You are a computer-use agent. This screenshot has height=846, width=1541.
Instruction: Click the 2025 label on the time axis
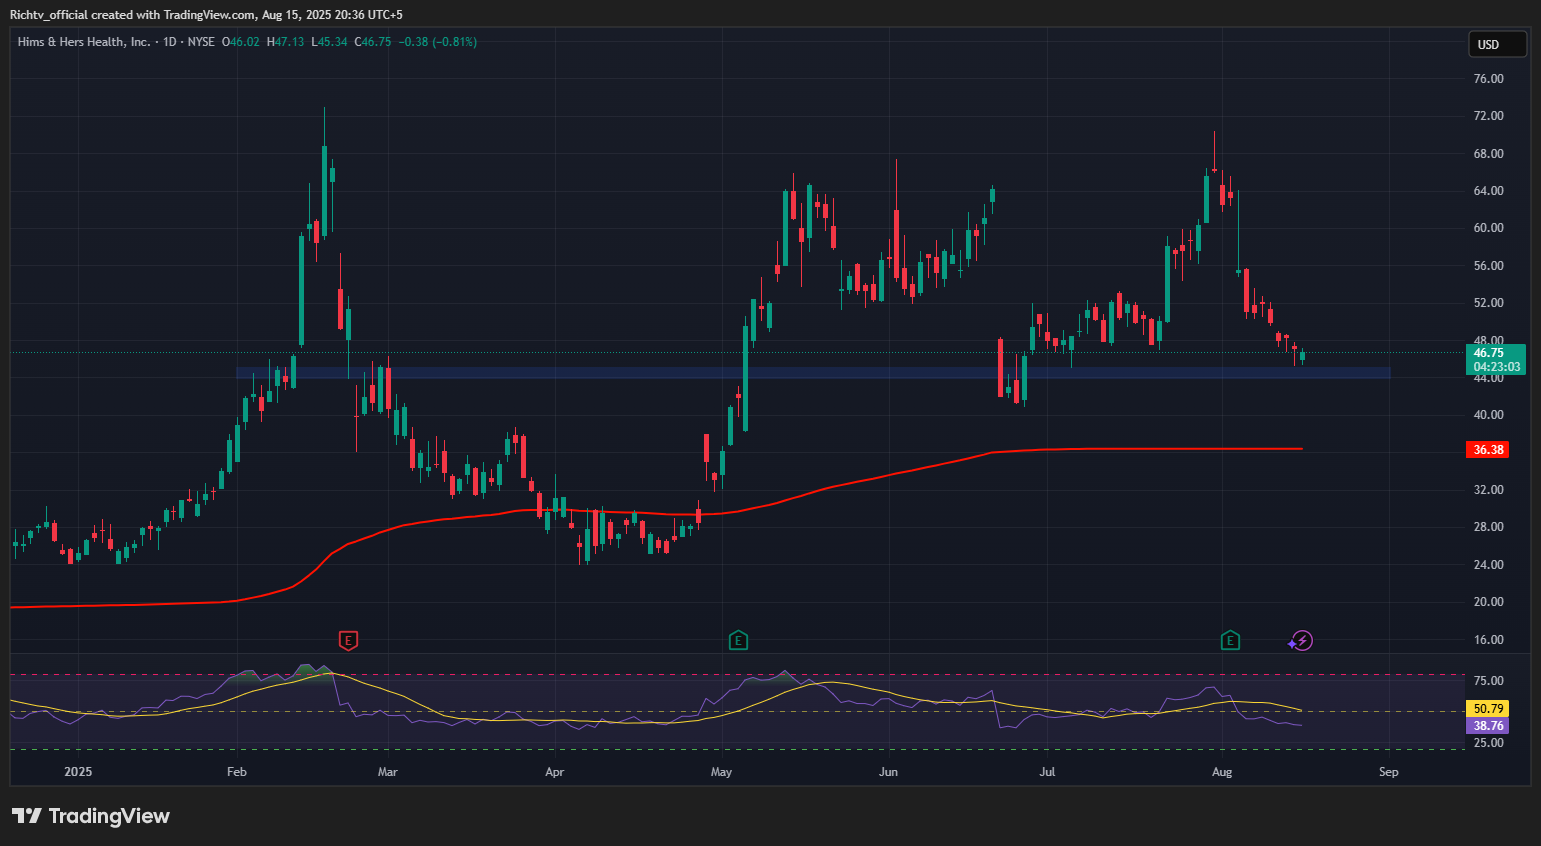click(78, 772)
